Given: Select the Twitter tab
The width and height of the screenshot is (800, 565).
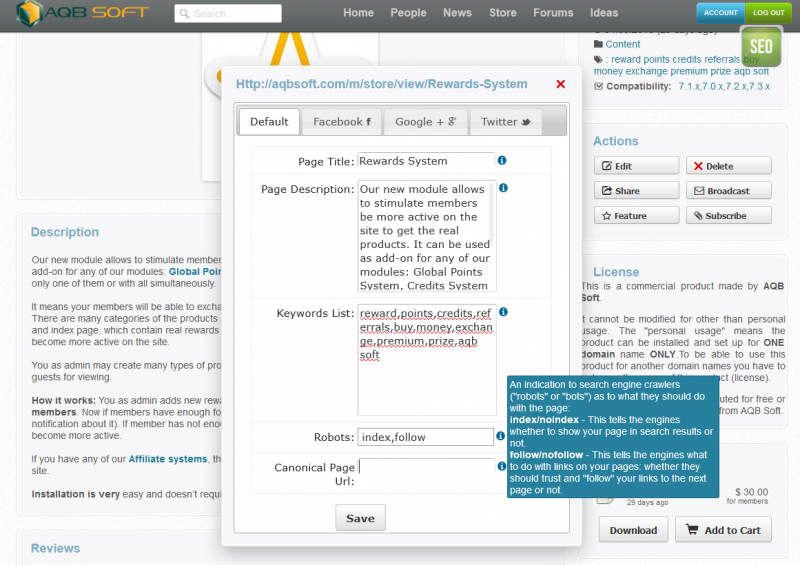Looking at the screenshot, I should (505, 122).
